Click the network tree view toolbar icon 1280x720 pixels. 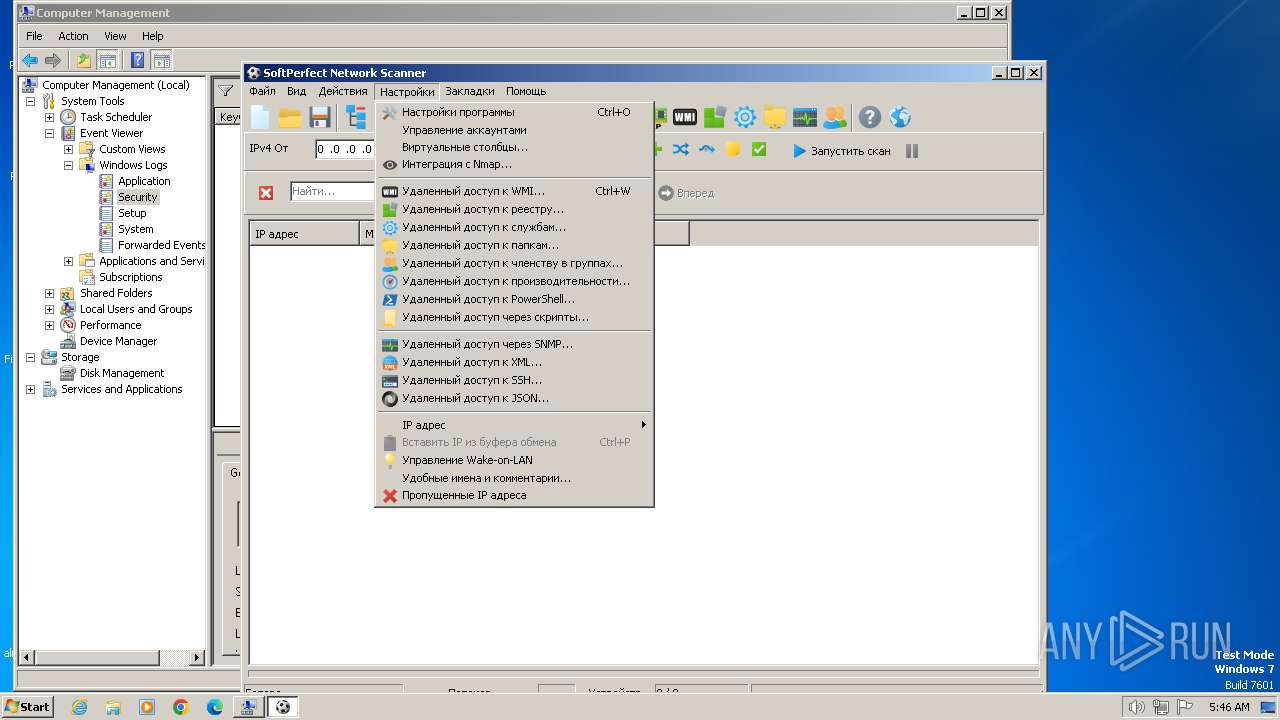click(357, 117)
